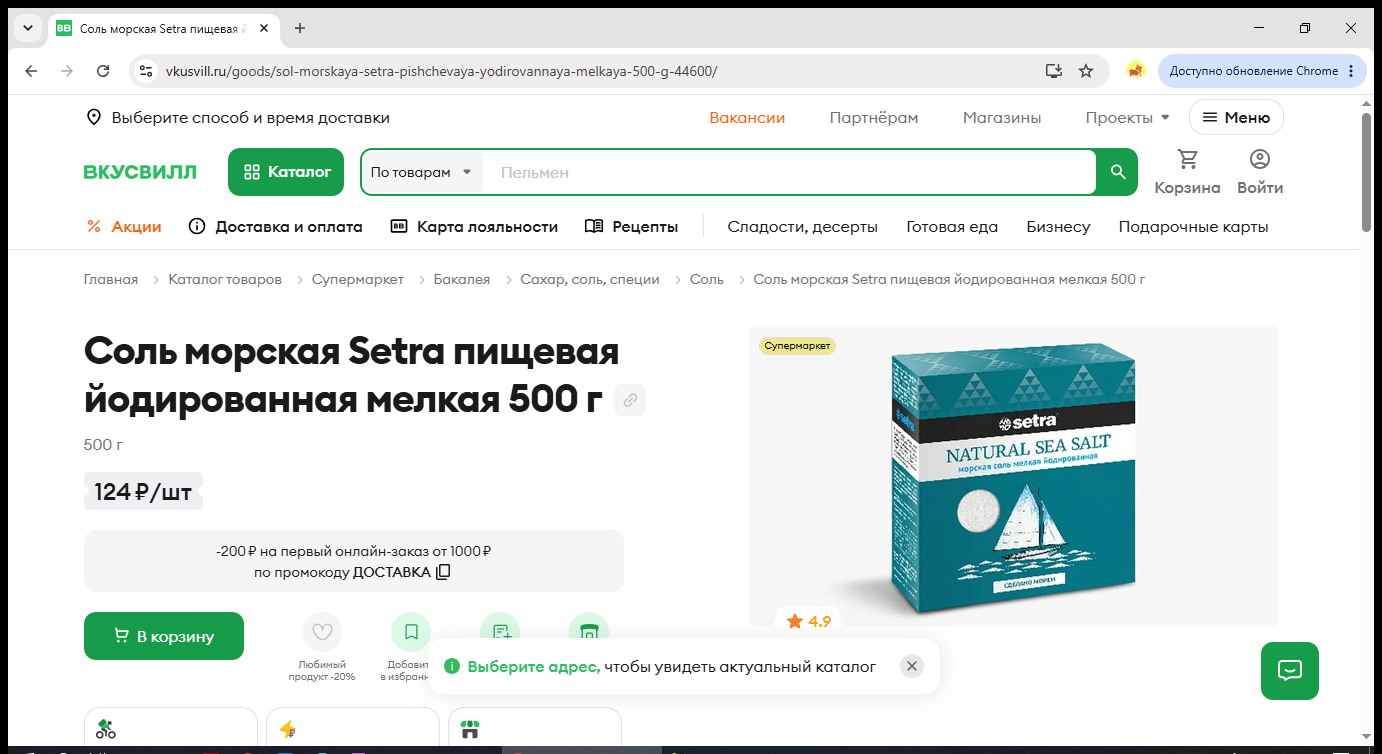Expand the Проекты dropdown
The image size is (1382, 754).
[1127, 118]
